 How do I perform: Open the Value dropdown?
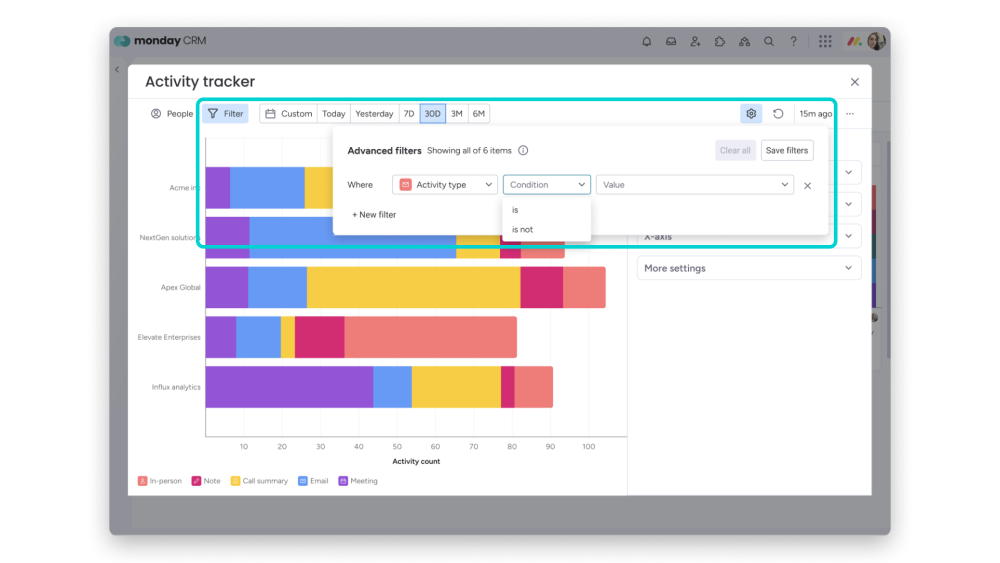click(x=695, y=185)
